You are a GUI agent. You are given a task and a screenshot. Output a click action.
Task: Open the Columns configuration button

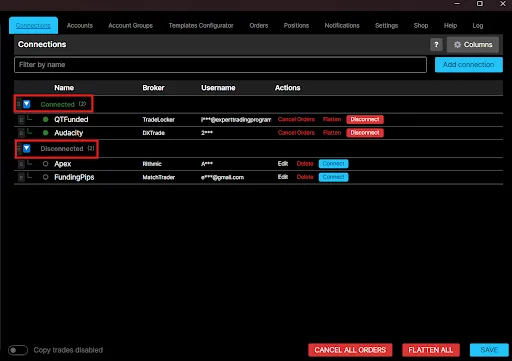[473, 45]
